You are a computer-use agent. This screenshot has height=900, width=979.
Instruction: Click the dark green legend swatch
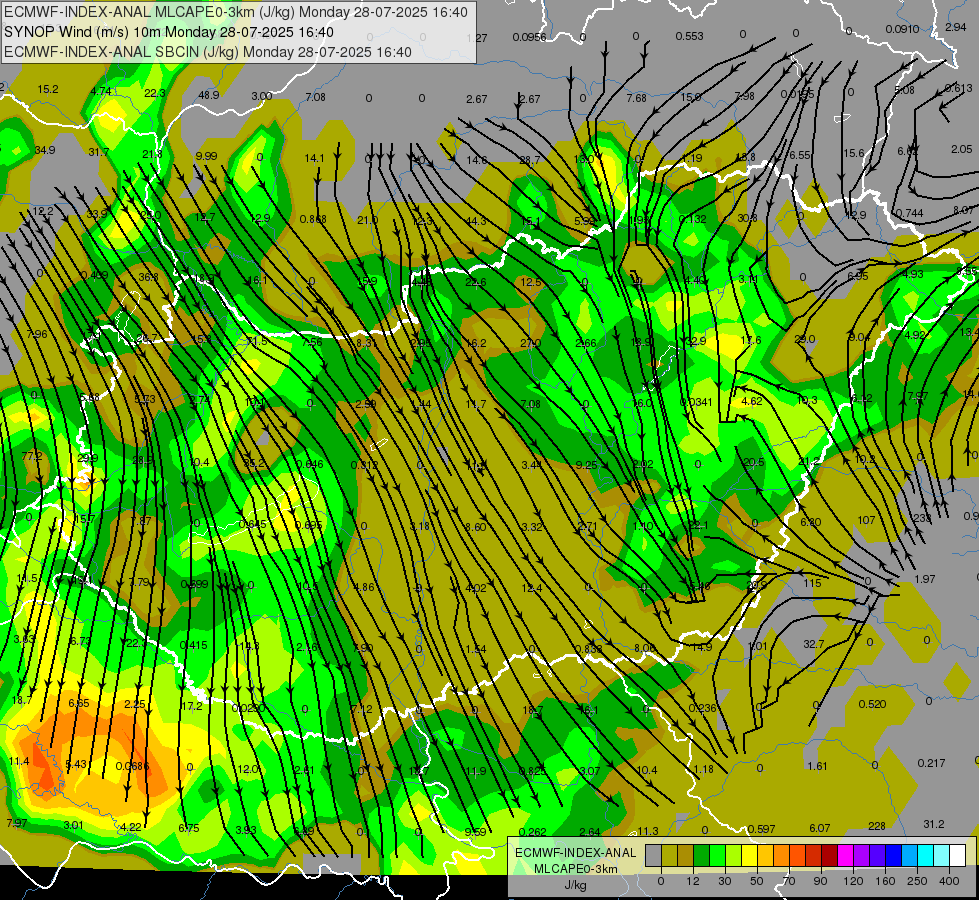pos(702,855)
